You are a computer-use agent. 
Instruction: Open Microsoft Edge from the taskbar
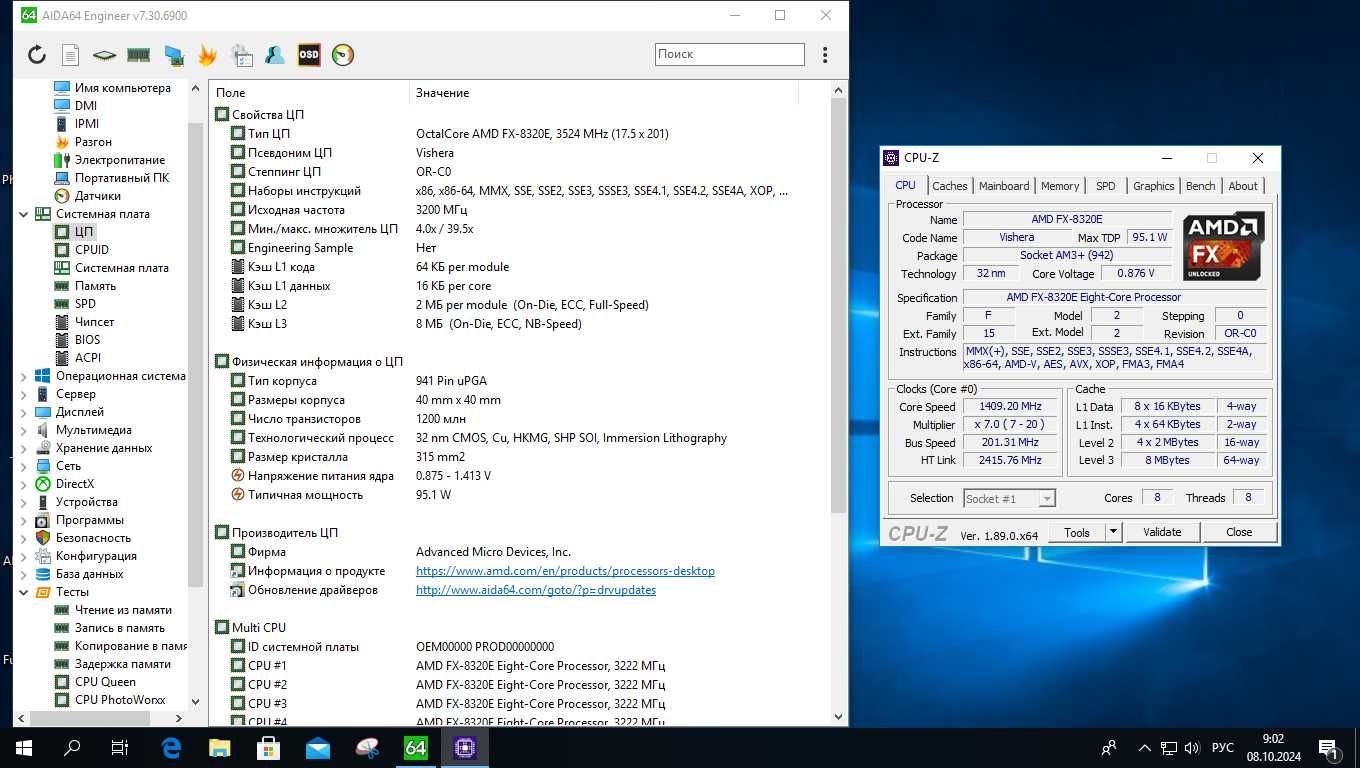[x=171, y=747]
